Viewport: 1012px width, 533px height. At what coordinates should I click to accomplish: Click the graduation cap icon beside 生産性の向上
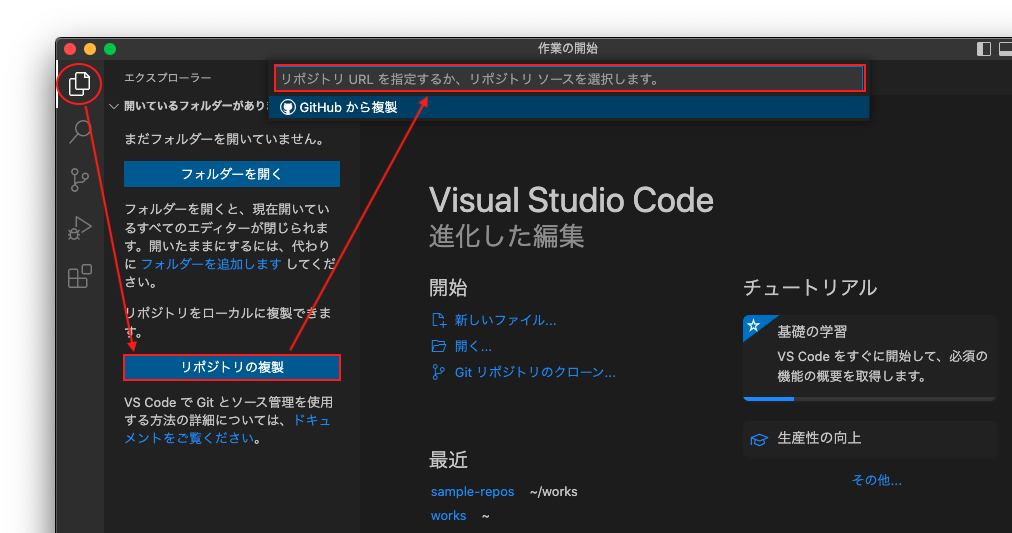(759, 439)
